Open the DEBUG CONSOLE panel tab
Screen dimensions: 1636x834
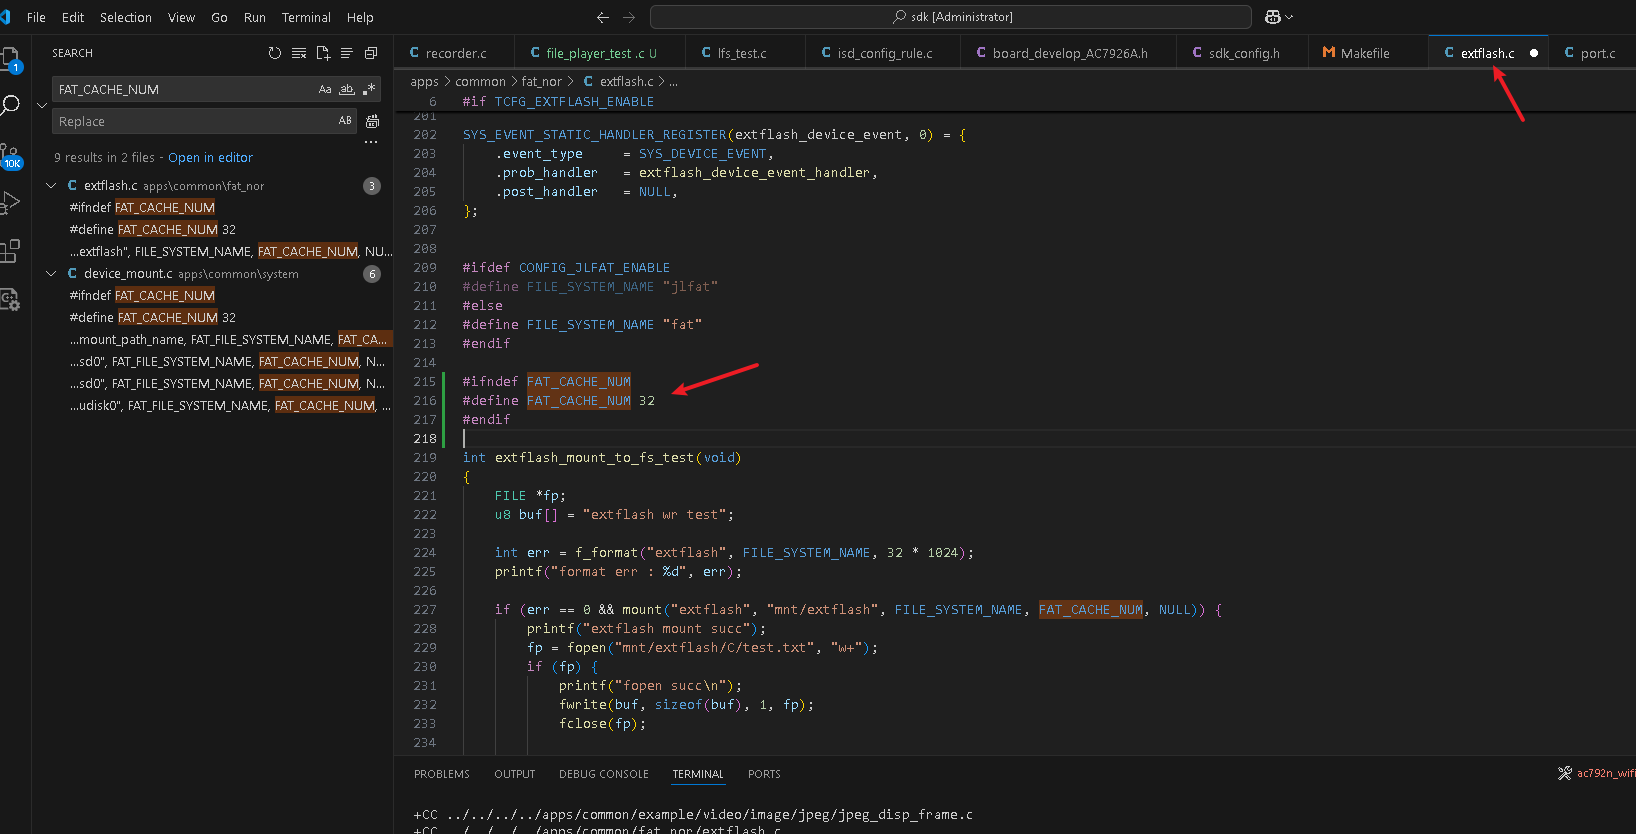click(604, 774)
